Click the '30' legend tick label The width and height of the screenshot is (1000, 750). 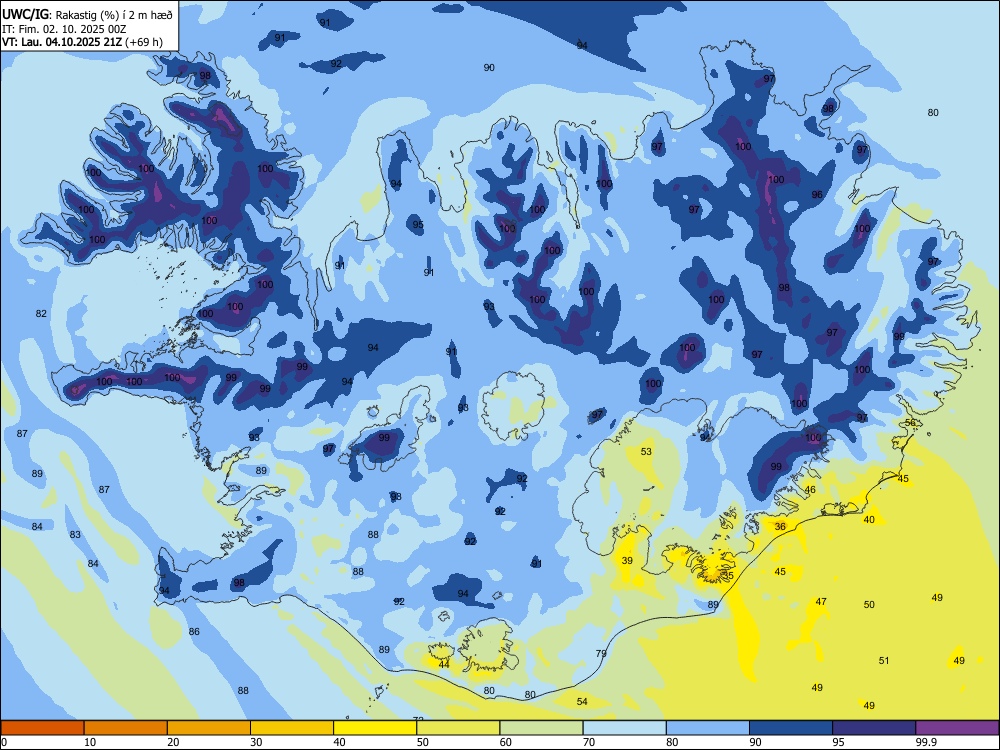point(256,742)
